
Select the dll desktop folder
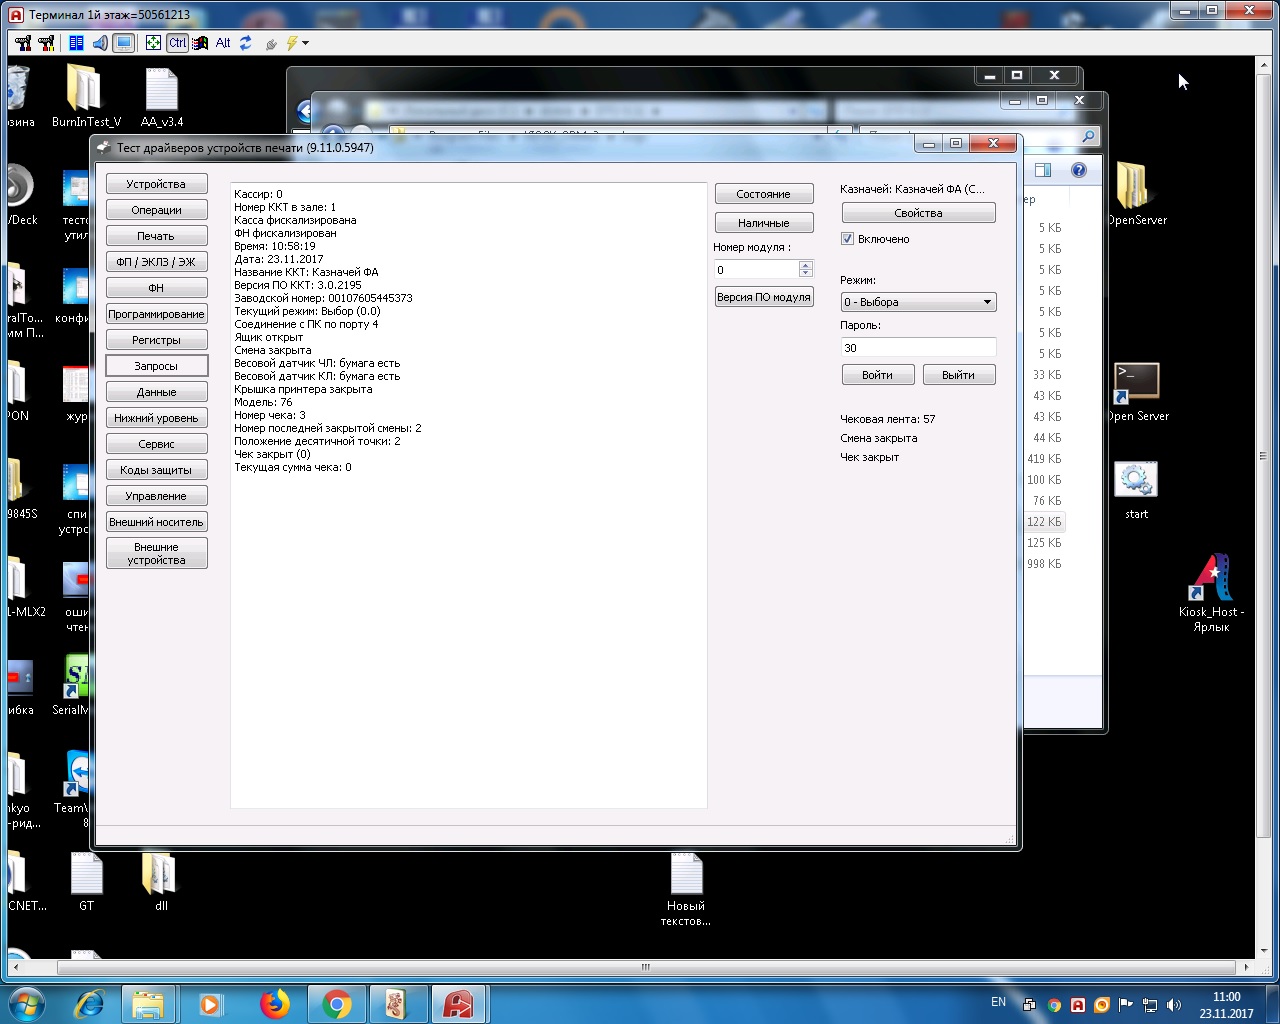160,882
